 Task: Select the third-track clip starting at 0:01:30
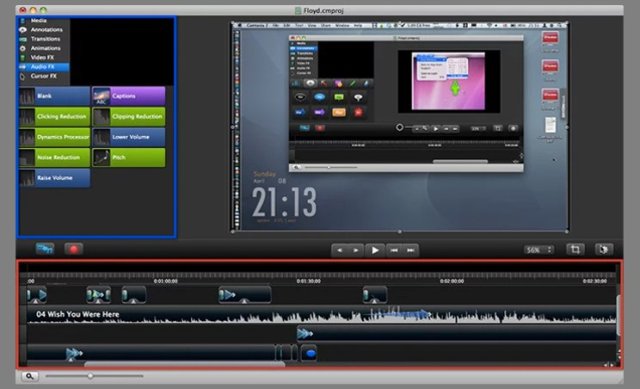(456, 333)
